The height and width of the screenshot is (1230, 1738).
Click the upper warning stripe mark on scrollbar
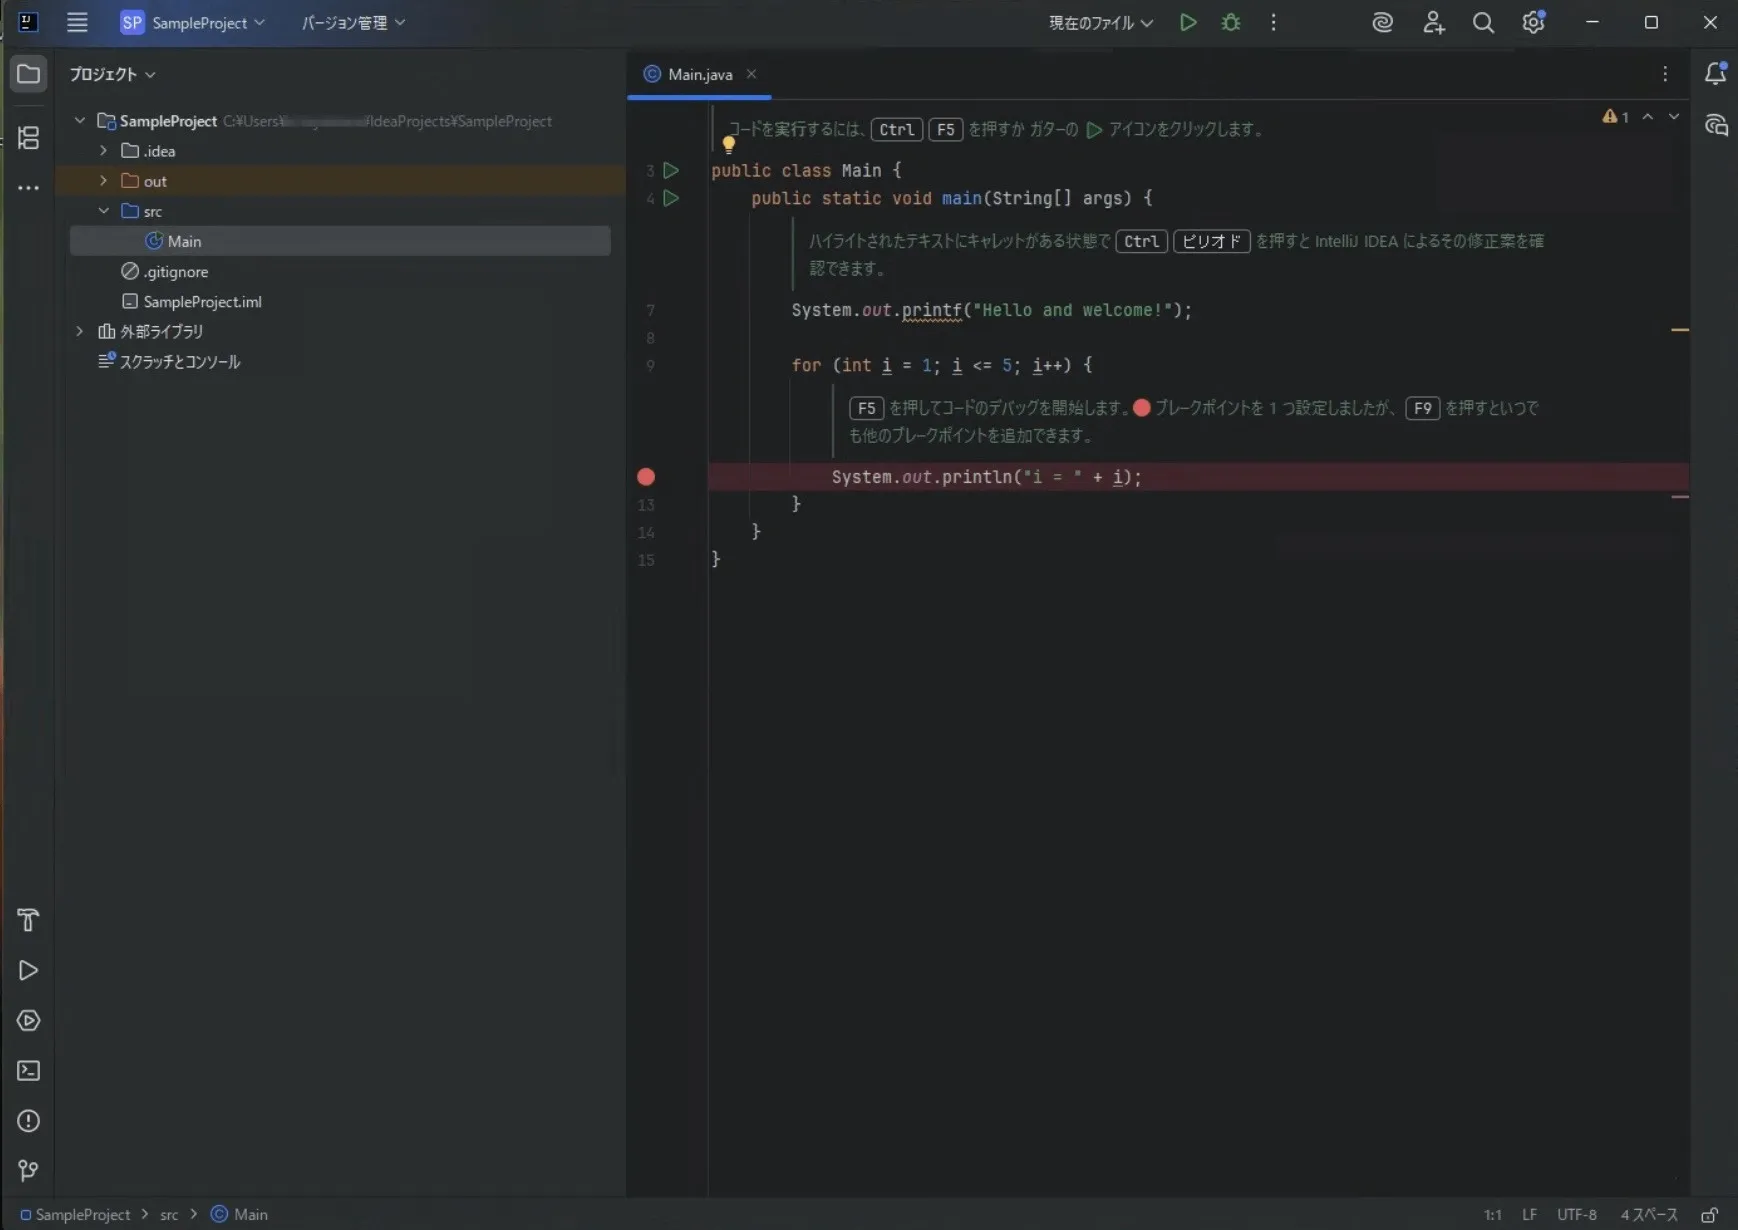1680,329
